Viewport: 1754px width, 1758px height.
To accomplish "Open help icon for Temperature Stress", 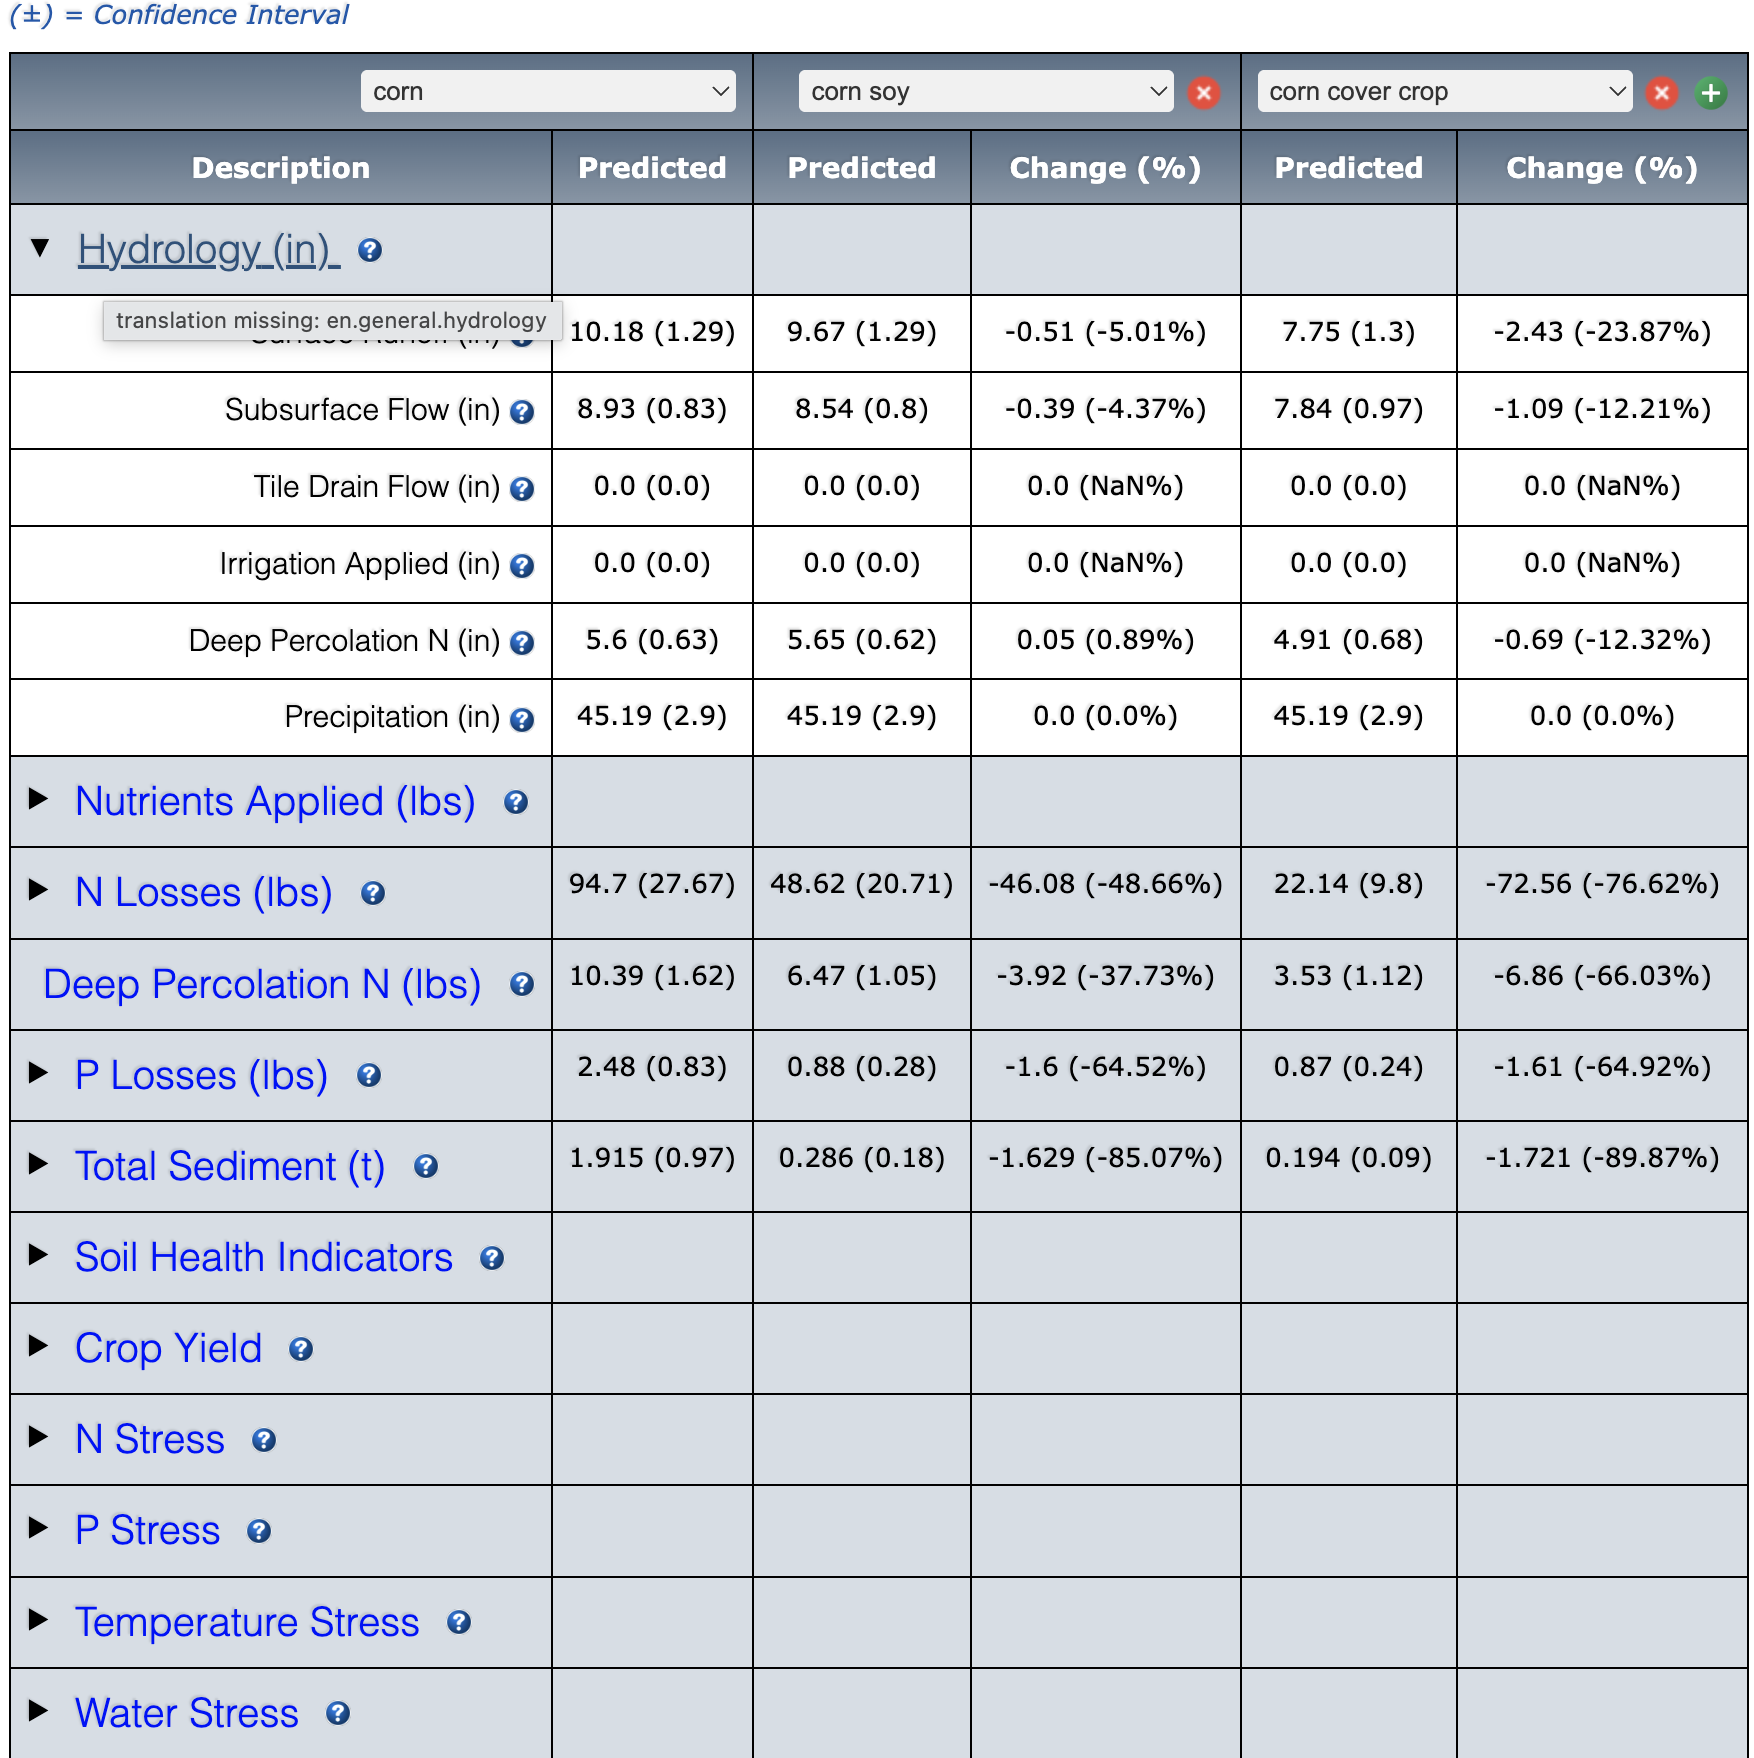I will pyautogui.click(x=459, y=1622).
